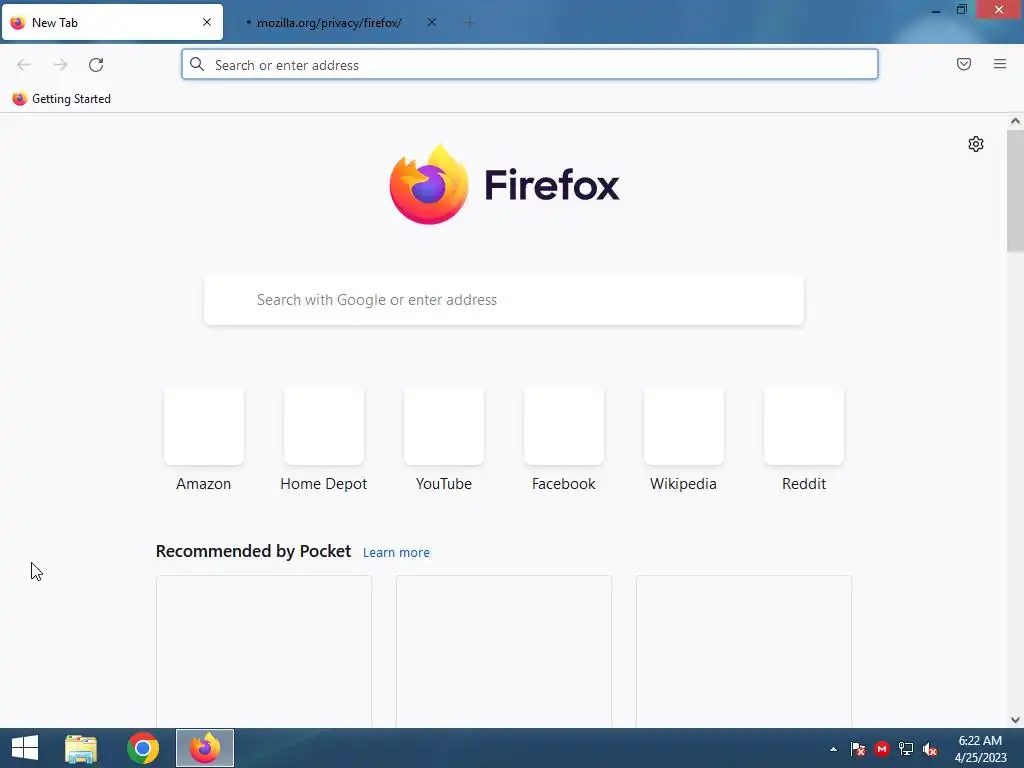
Task: Close the New Tab tab
Action: click(x=207, y=22)
